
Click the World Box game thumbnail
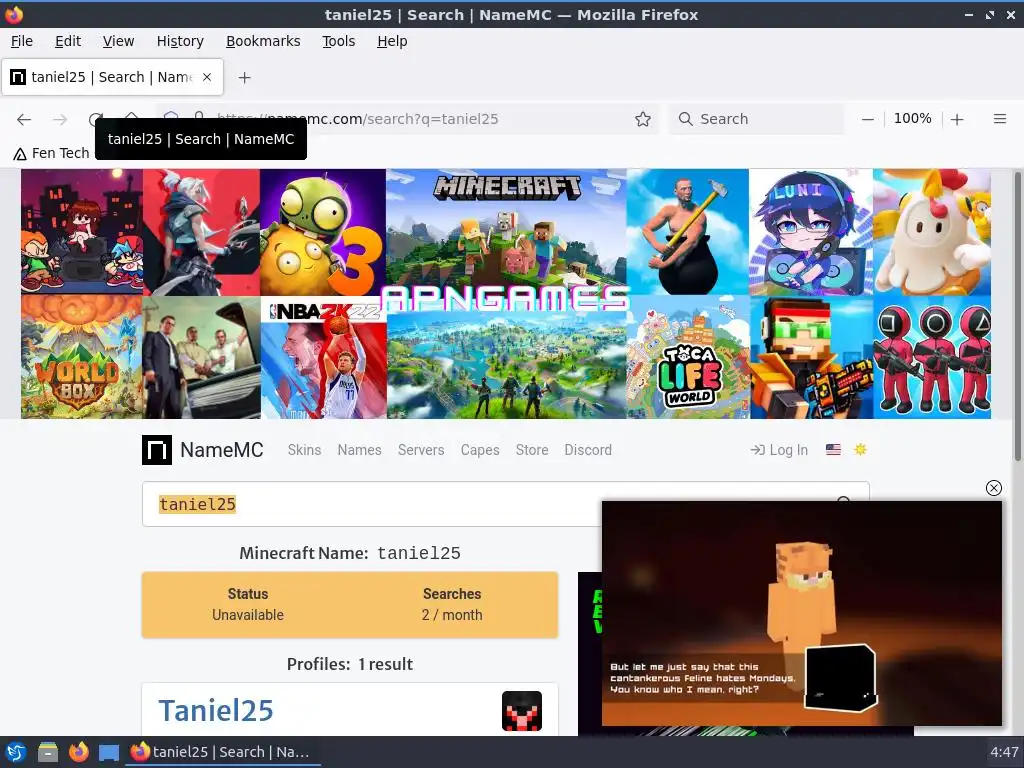(x=82, y=358)
